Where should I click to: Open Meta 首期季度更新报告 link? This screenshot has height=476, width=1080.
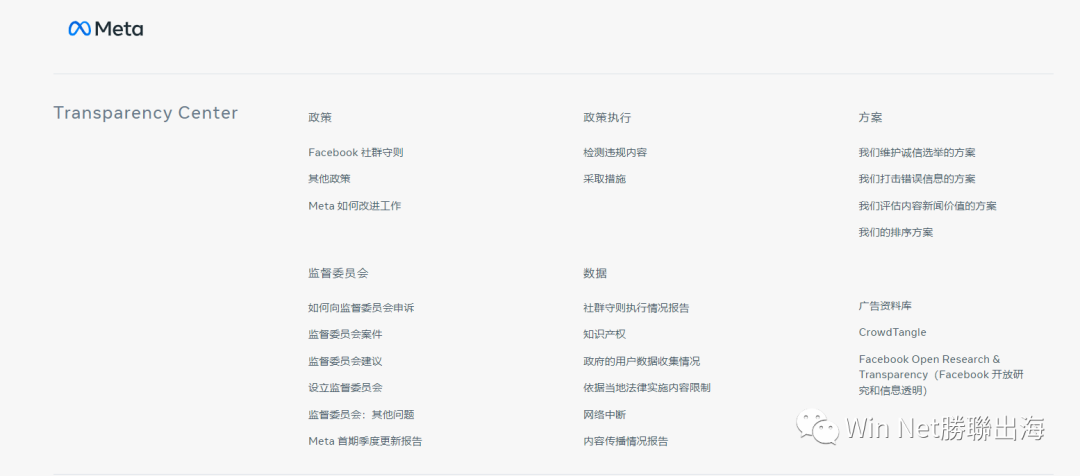365,442
